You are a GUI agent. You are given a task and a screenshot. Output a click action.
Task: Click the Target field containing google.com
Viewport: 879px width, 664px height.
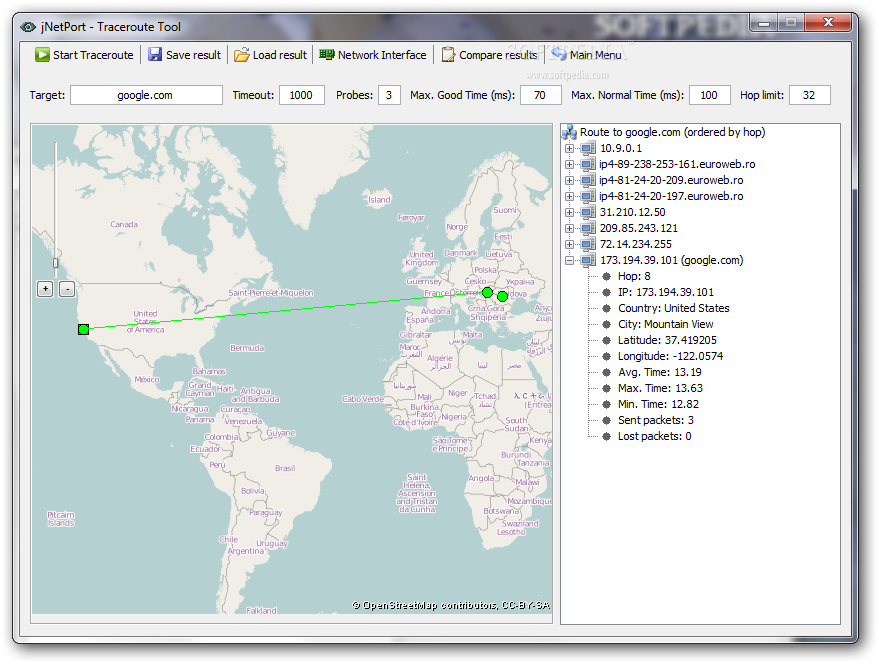coord(146,95)
